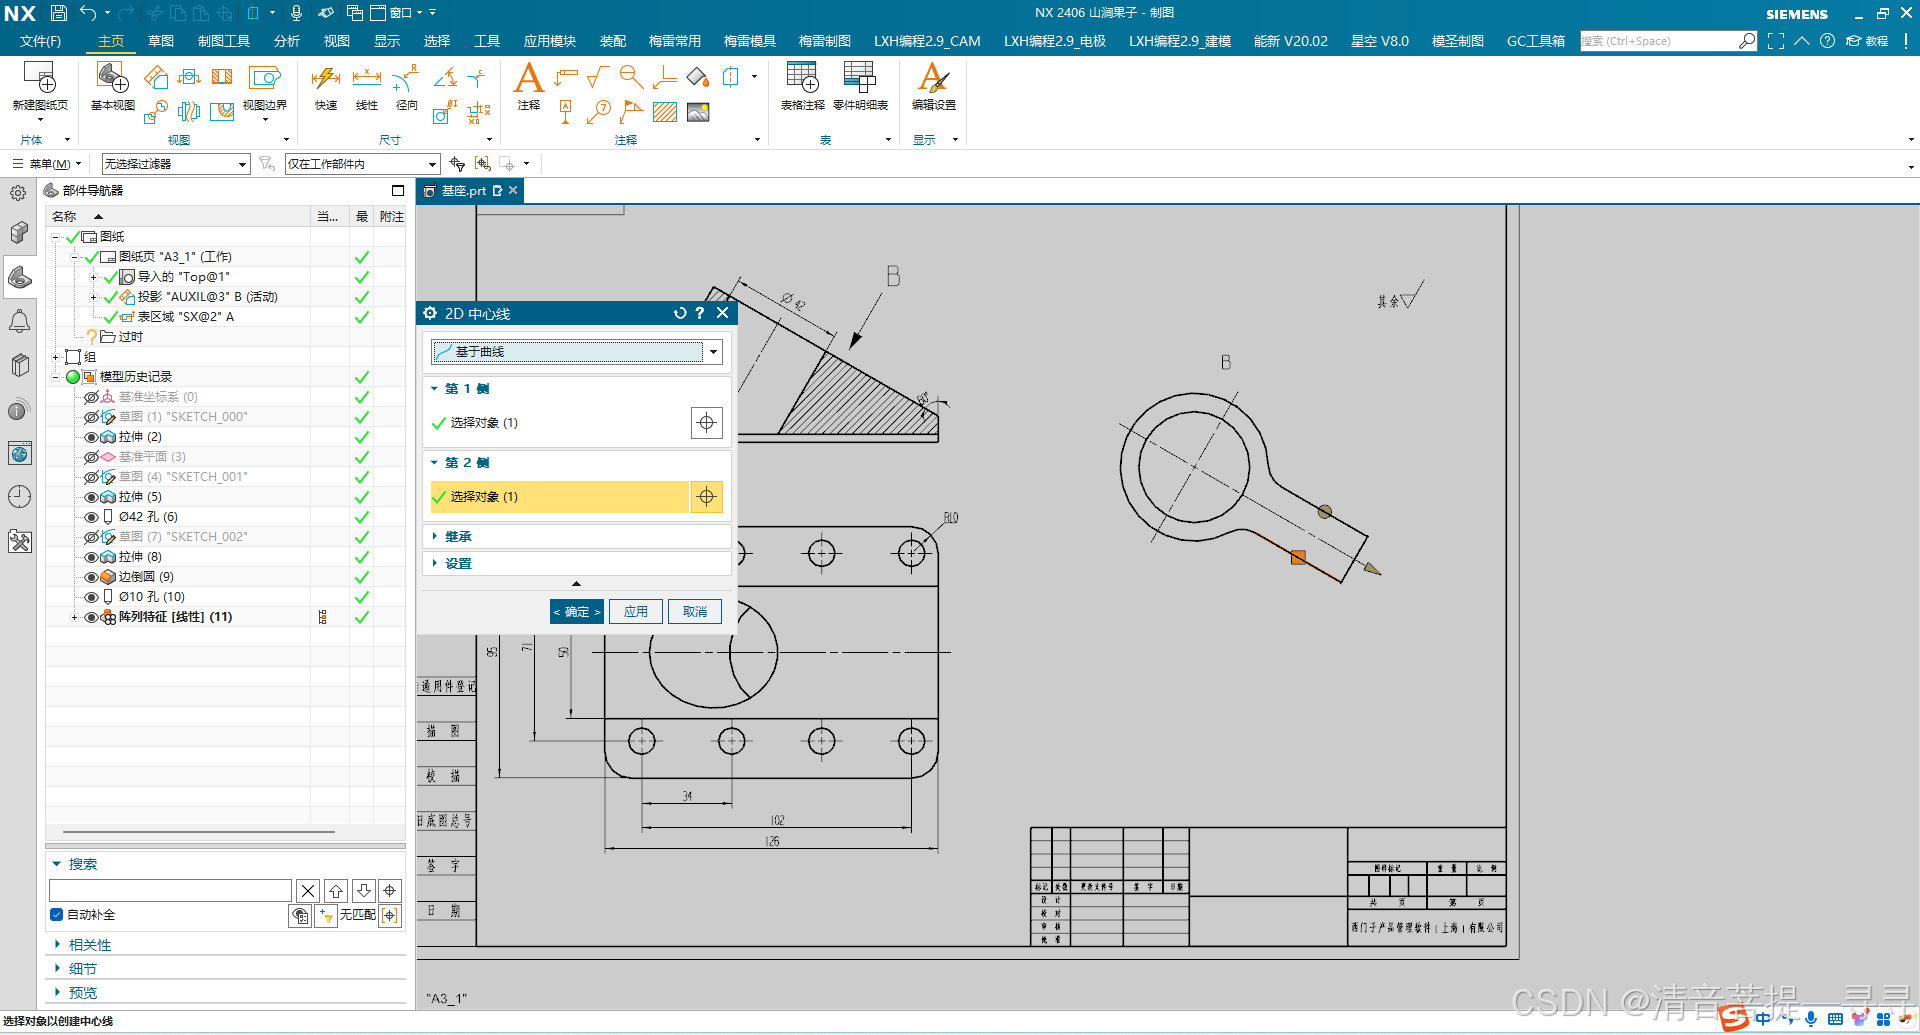Viewport: 1920px width, 1035px height.
Task: Switch to the 制图工具 ribbon tab
Action: pyautogui.click(x=224, y=41)
